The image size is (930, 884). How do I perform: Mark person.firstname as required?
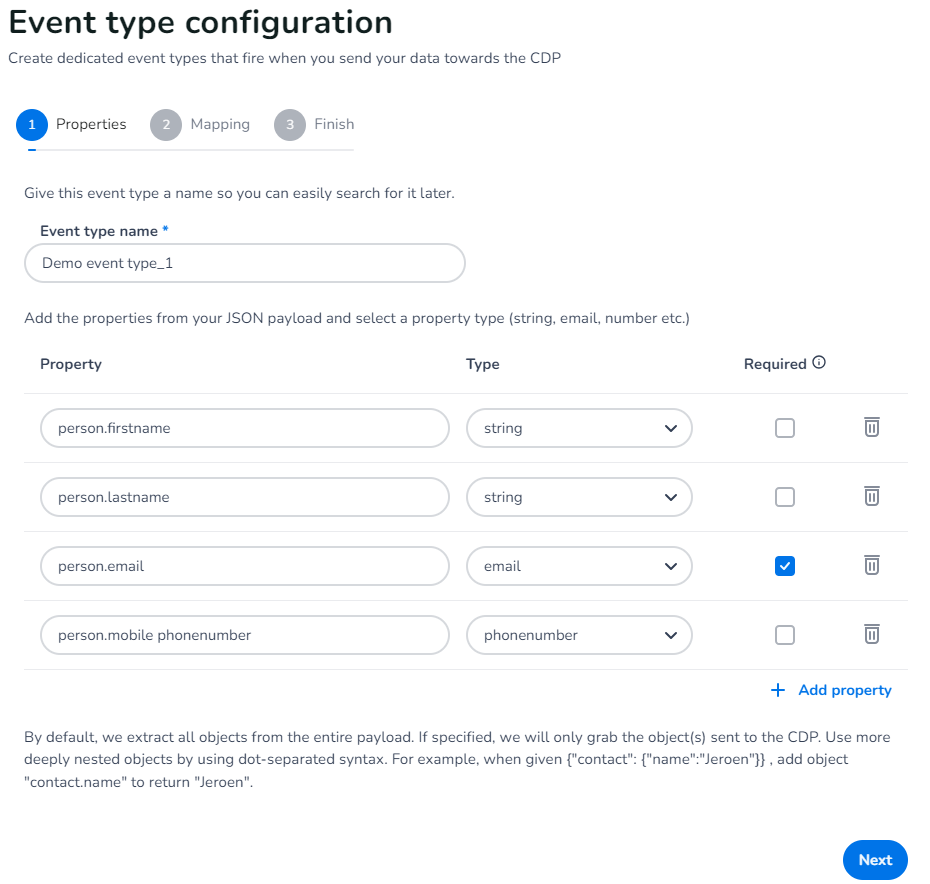785,428
